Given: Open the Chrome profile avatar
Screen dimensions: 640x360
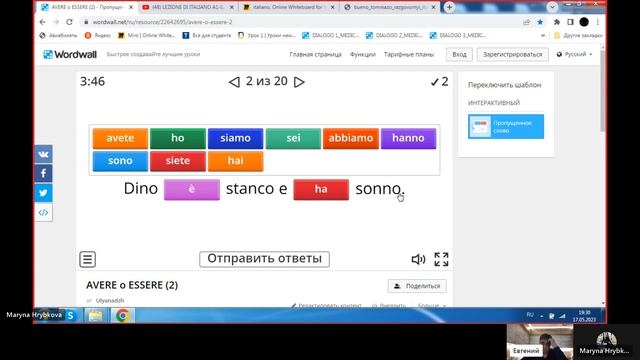Looking at the screenshot, I should click(584, 22).
